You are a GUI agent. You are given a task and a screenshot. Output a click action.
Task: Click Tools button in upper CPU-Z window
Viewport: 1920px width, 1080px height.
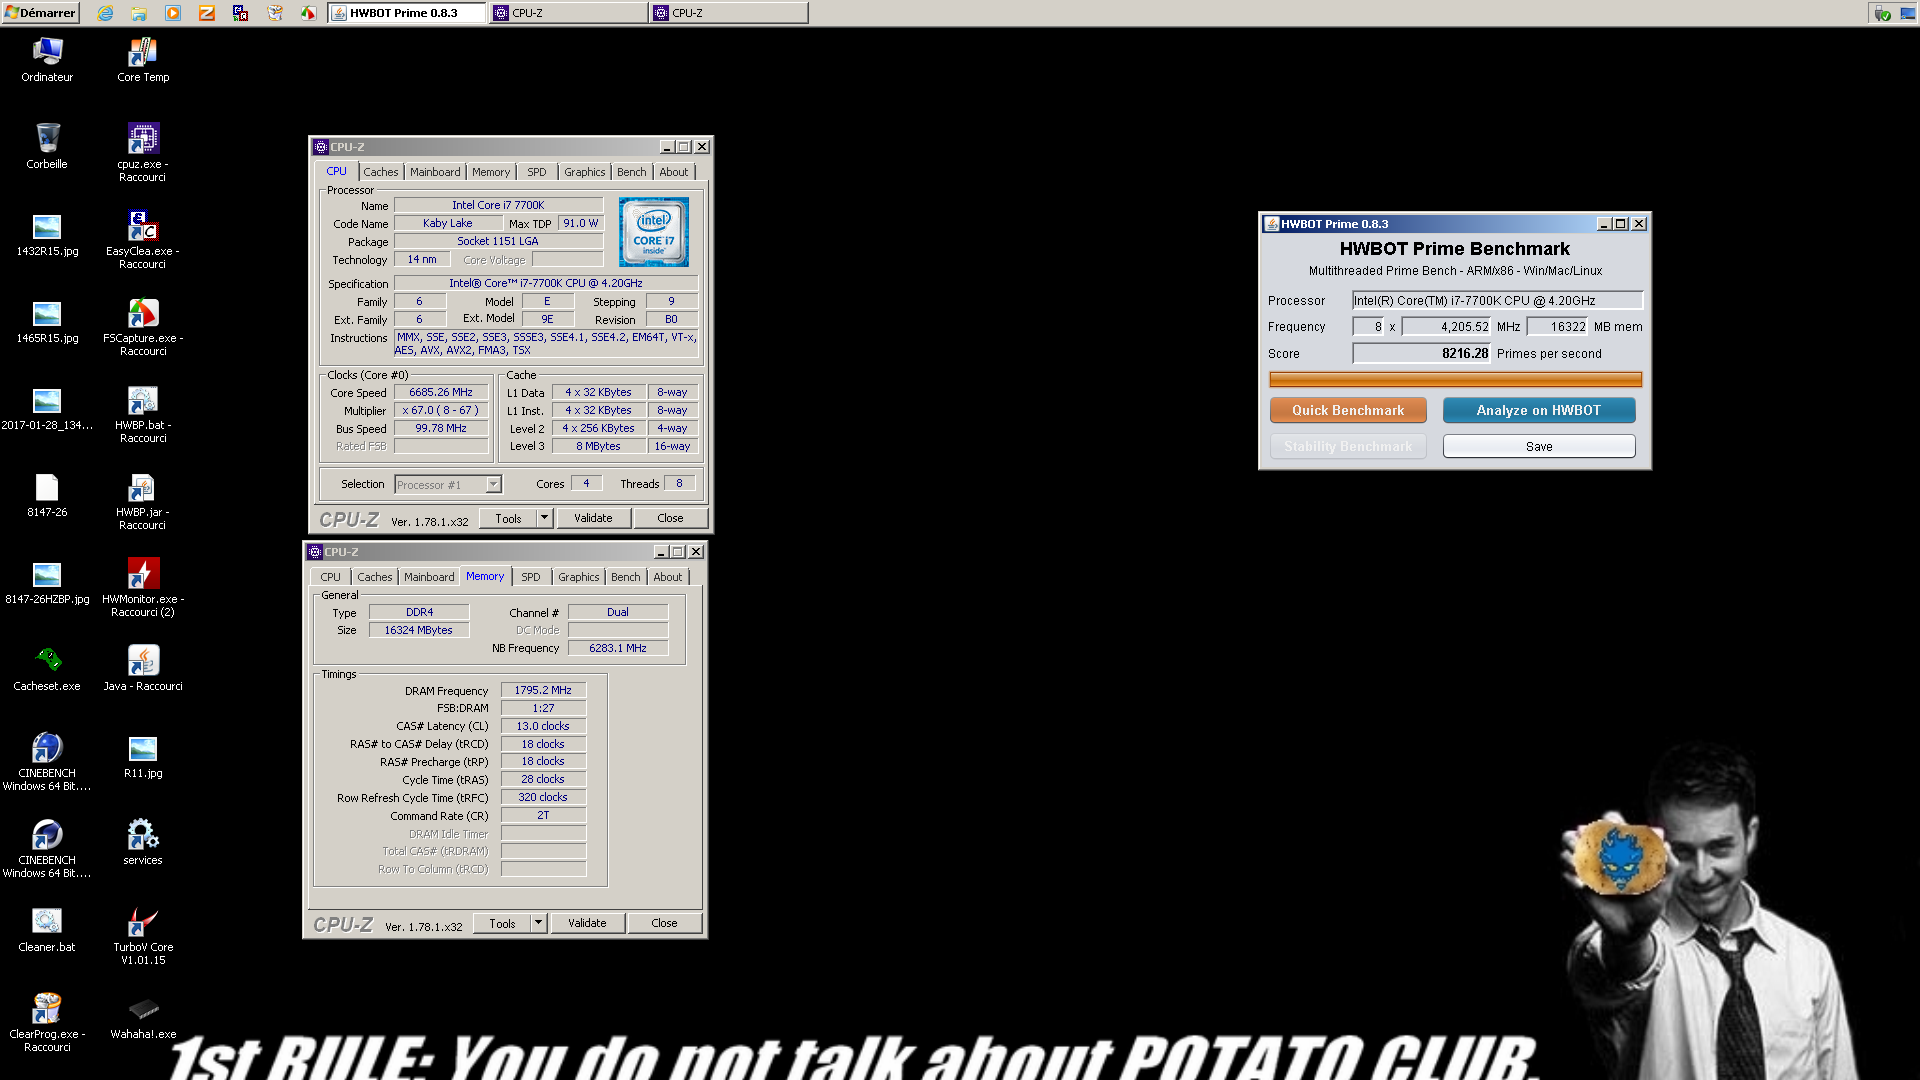coord(508,518)
